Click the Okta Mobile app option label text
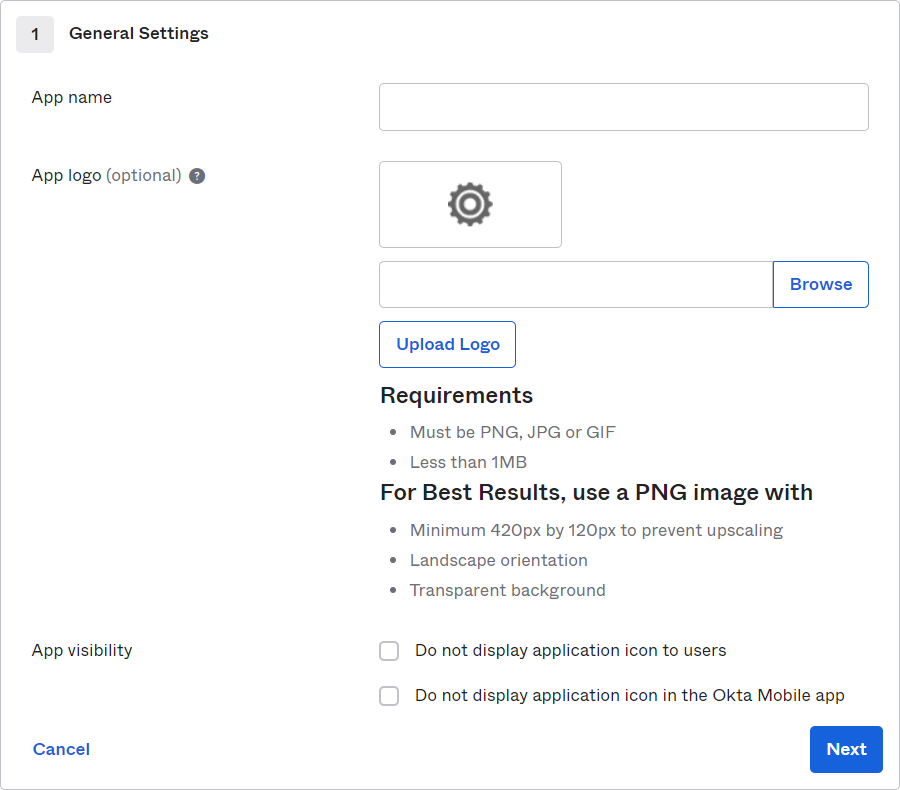 (630, 695)
